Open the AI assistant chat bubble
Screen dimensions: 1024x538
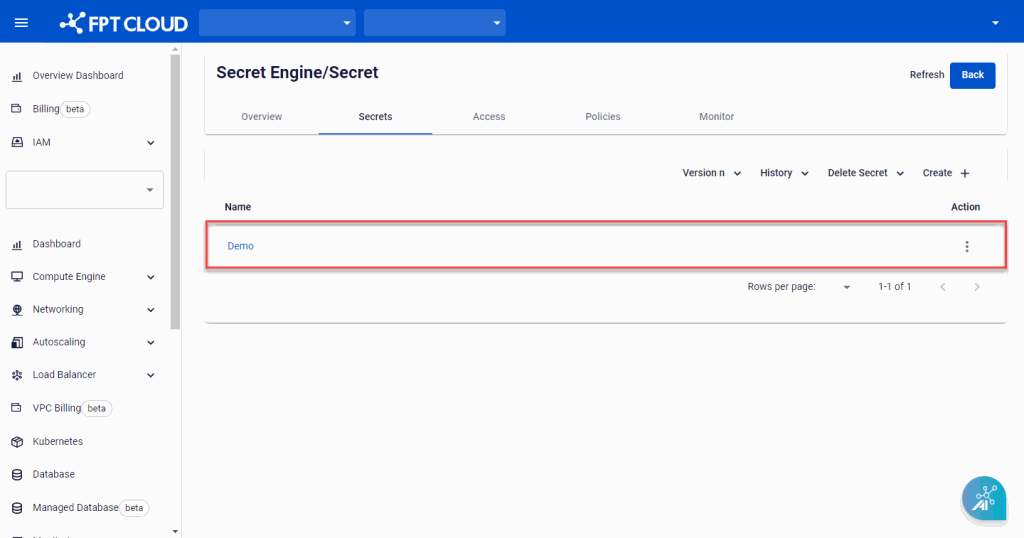pyautogui.click(x=984, y=498)
